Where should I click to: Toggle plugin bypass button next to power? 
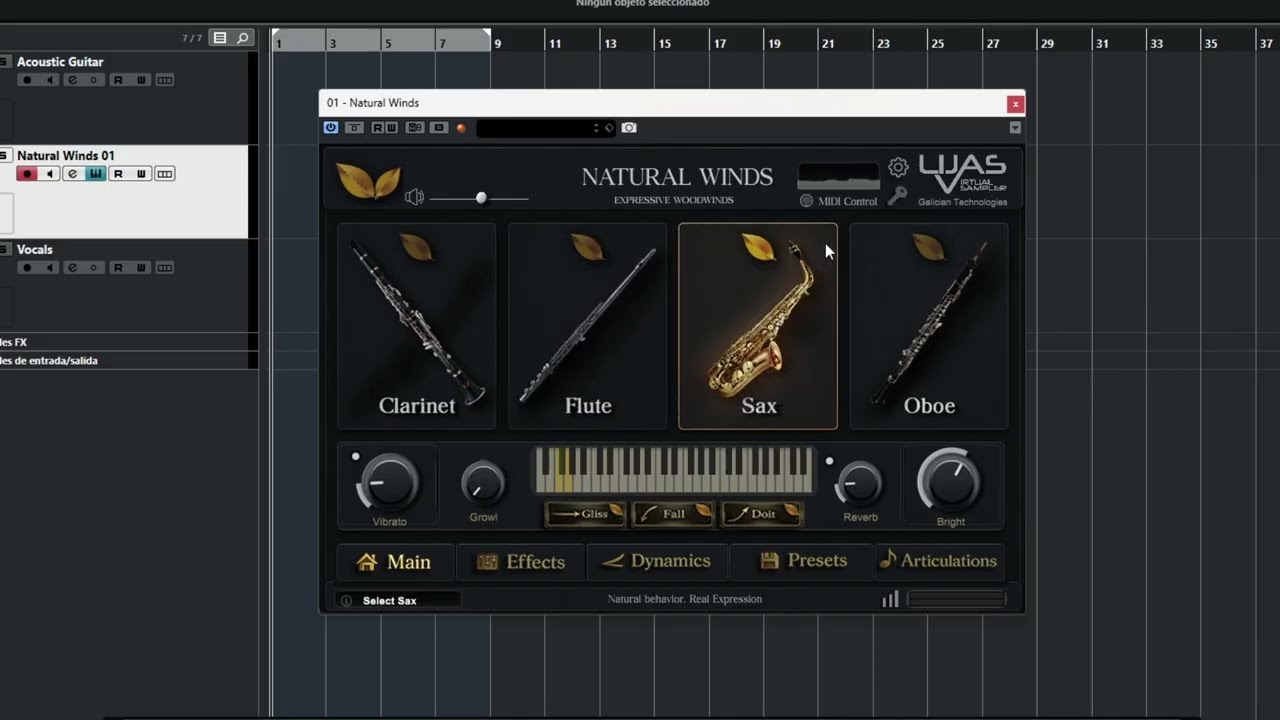(x=354, y=128)
